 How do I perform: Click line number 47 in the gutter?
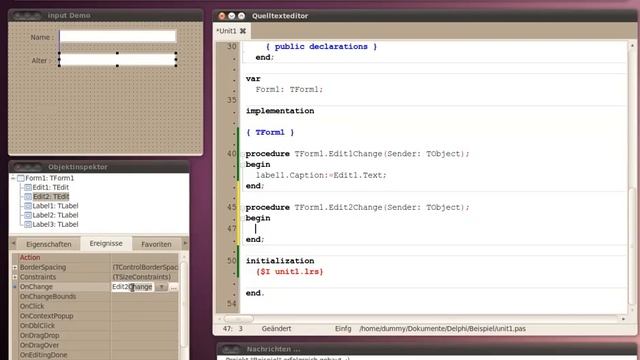pyautogui.click(x=231, y=229)
